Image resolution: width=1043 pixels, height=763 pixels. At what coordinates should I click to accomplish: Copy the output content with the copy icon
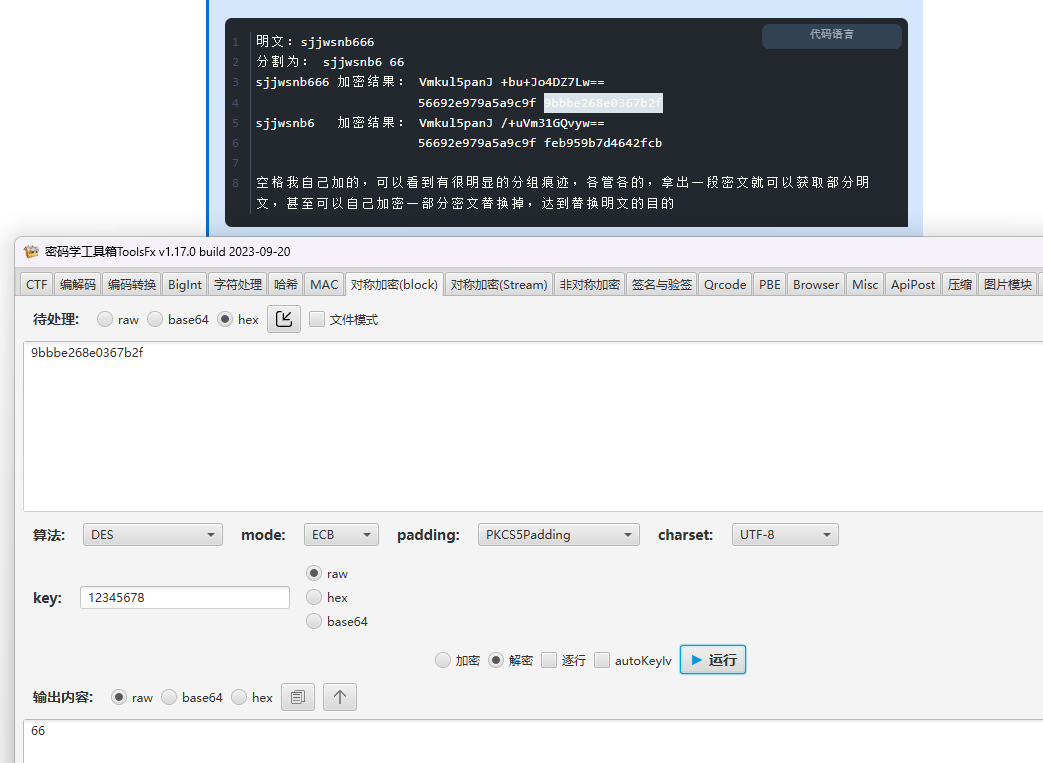297,697
